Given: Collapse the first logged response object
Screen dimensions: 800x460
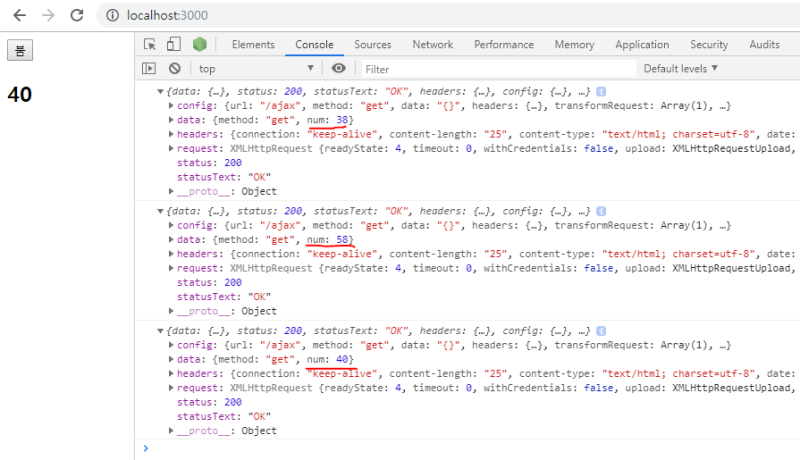Looking at the screenshot, I should point(163,91).
